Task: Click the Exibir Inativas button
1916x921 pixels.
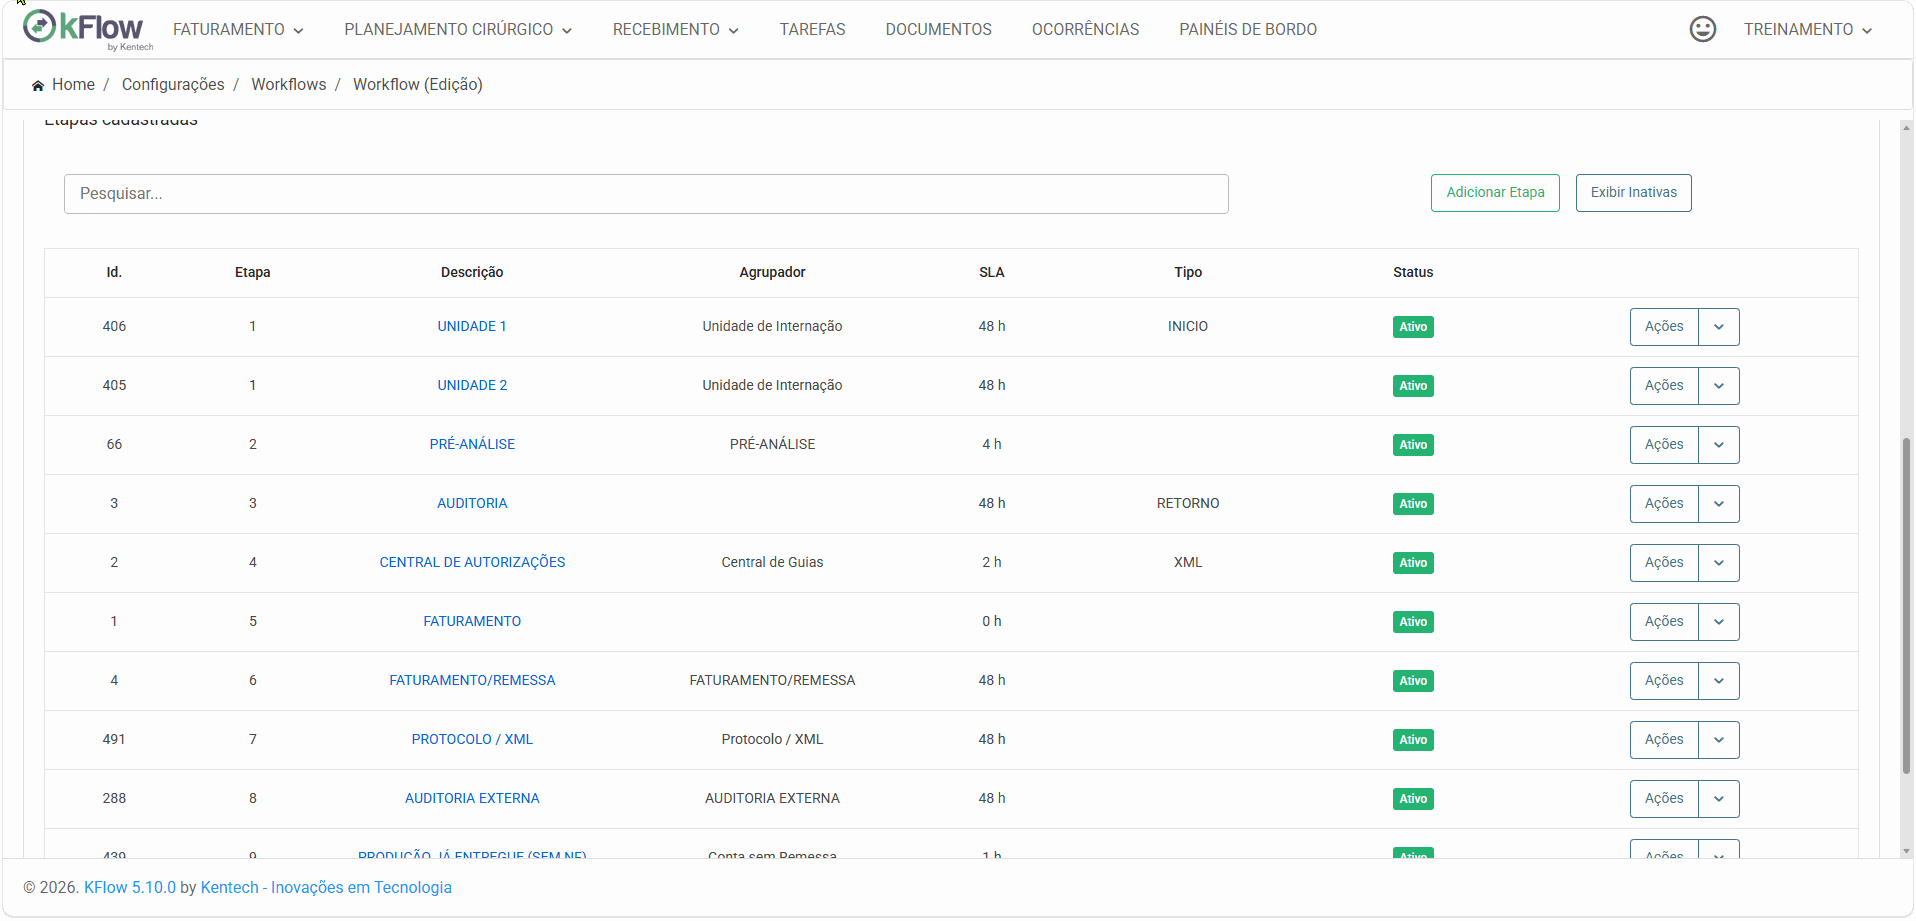Action: (x=1633, y=193)
